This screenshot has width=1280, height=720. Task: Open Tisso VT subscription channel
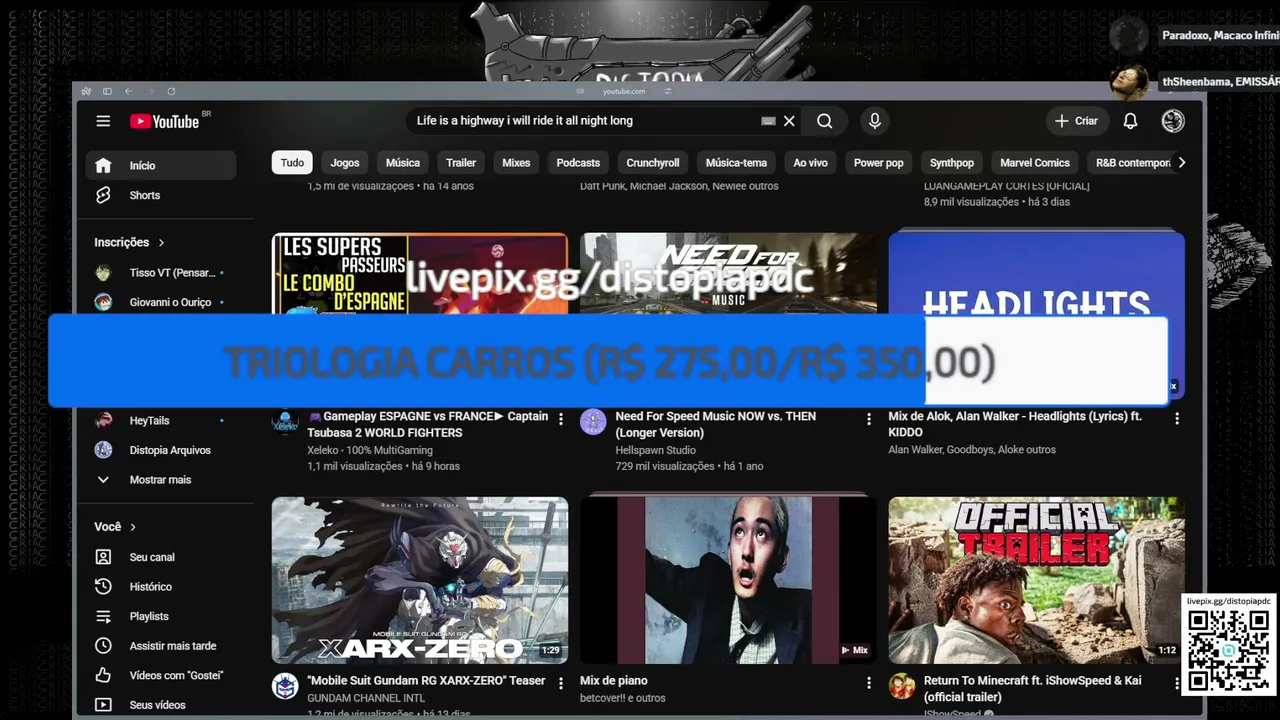coord(161,273)
